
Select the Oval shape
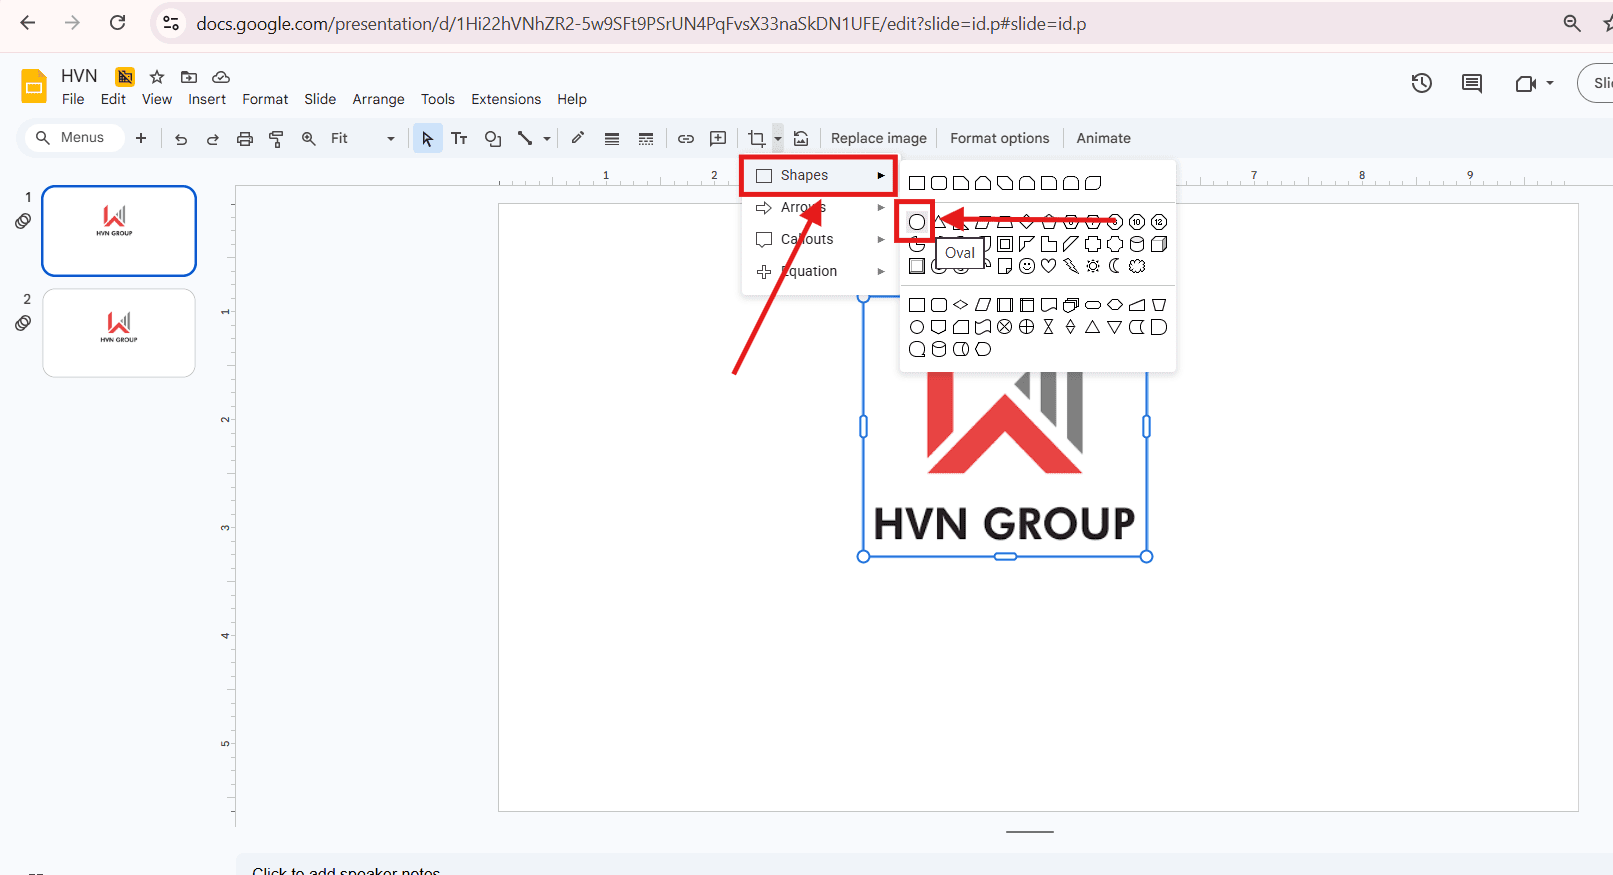coord(916,222)
